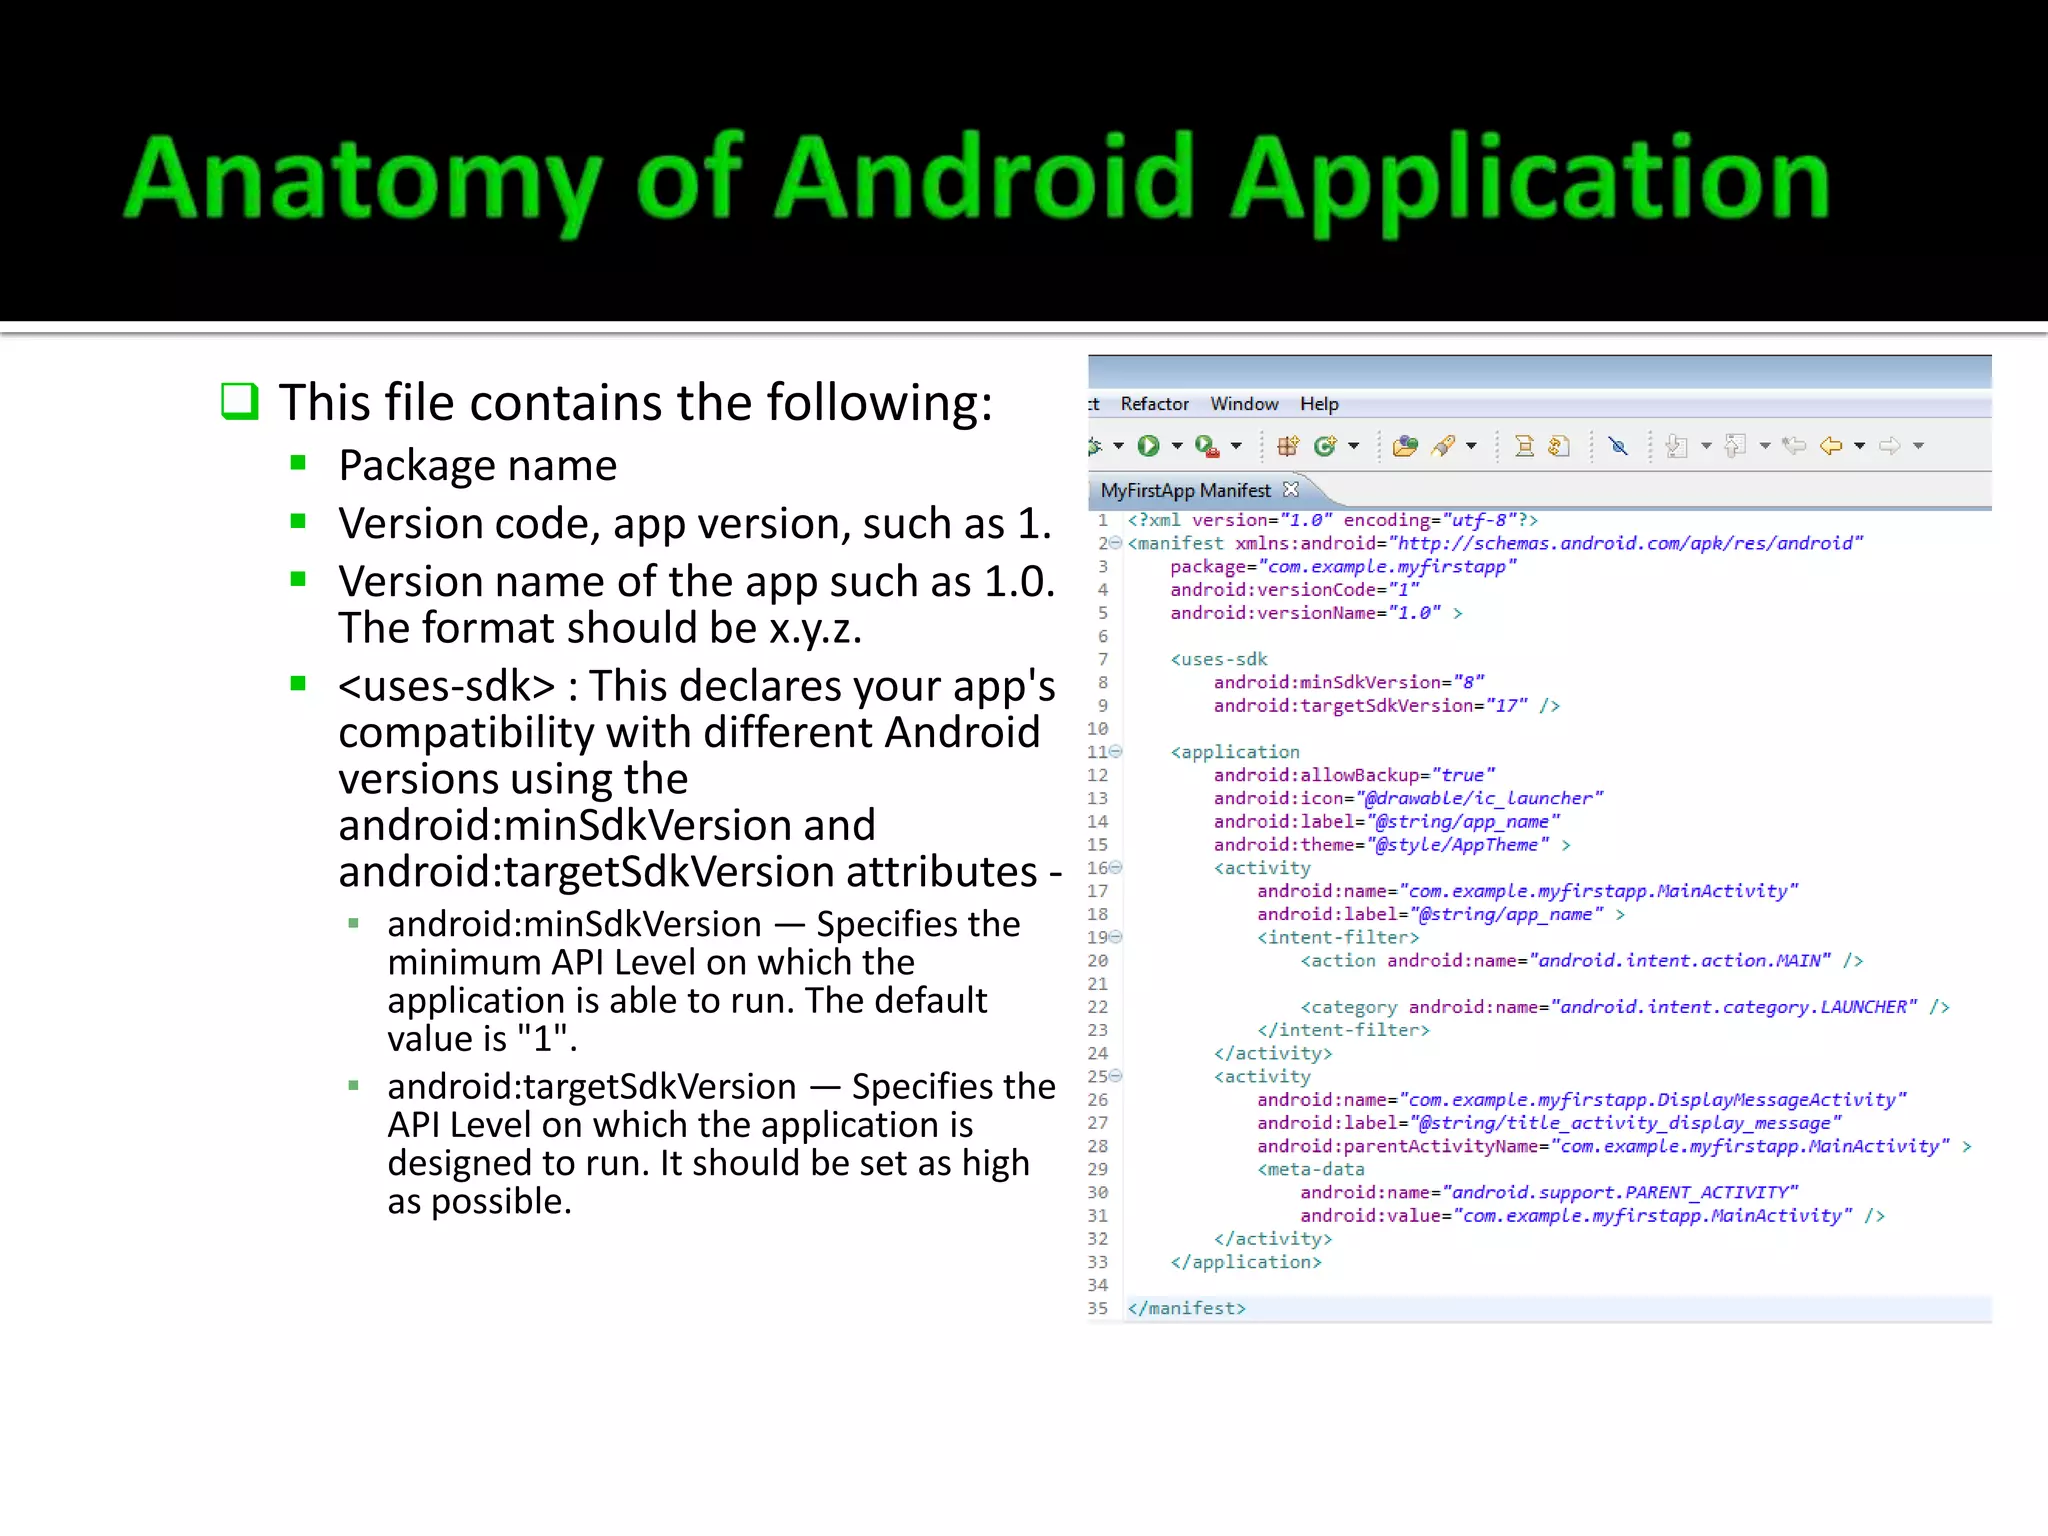Open the dropdown next to Back arrow
2048x1536 pixels.
click(x=1860, y=446)
